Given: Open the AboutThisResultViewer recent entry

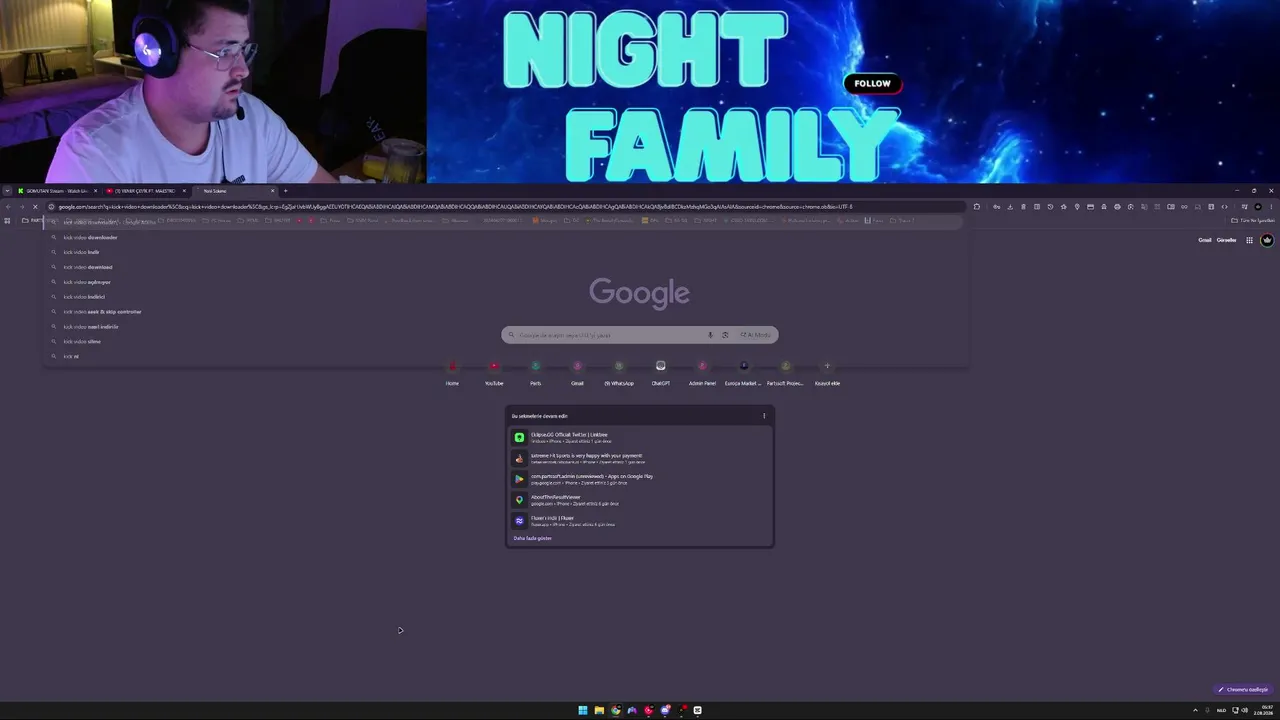Looking at the screenshot, I should [640, 500].
